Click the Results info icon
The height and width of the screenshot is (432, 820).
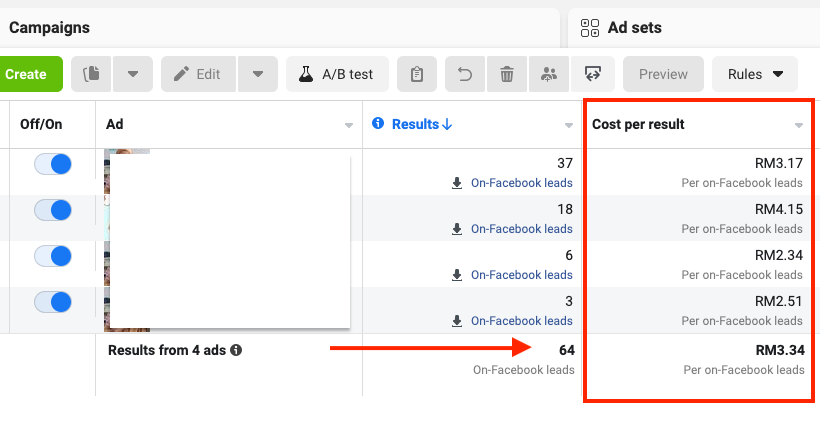tap(378, 123)
